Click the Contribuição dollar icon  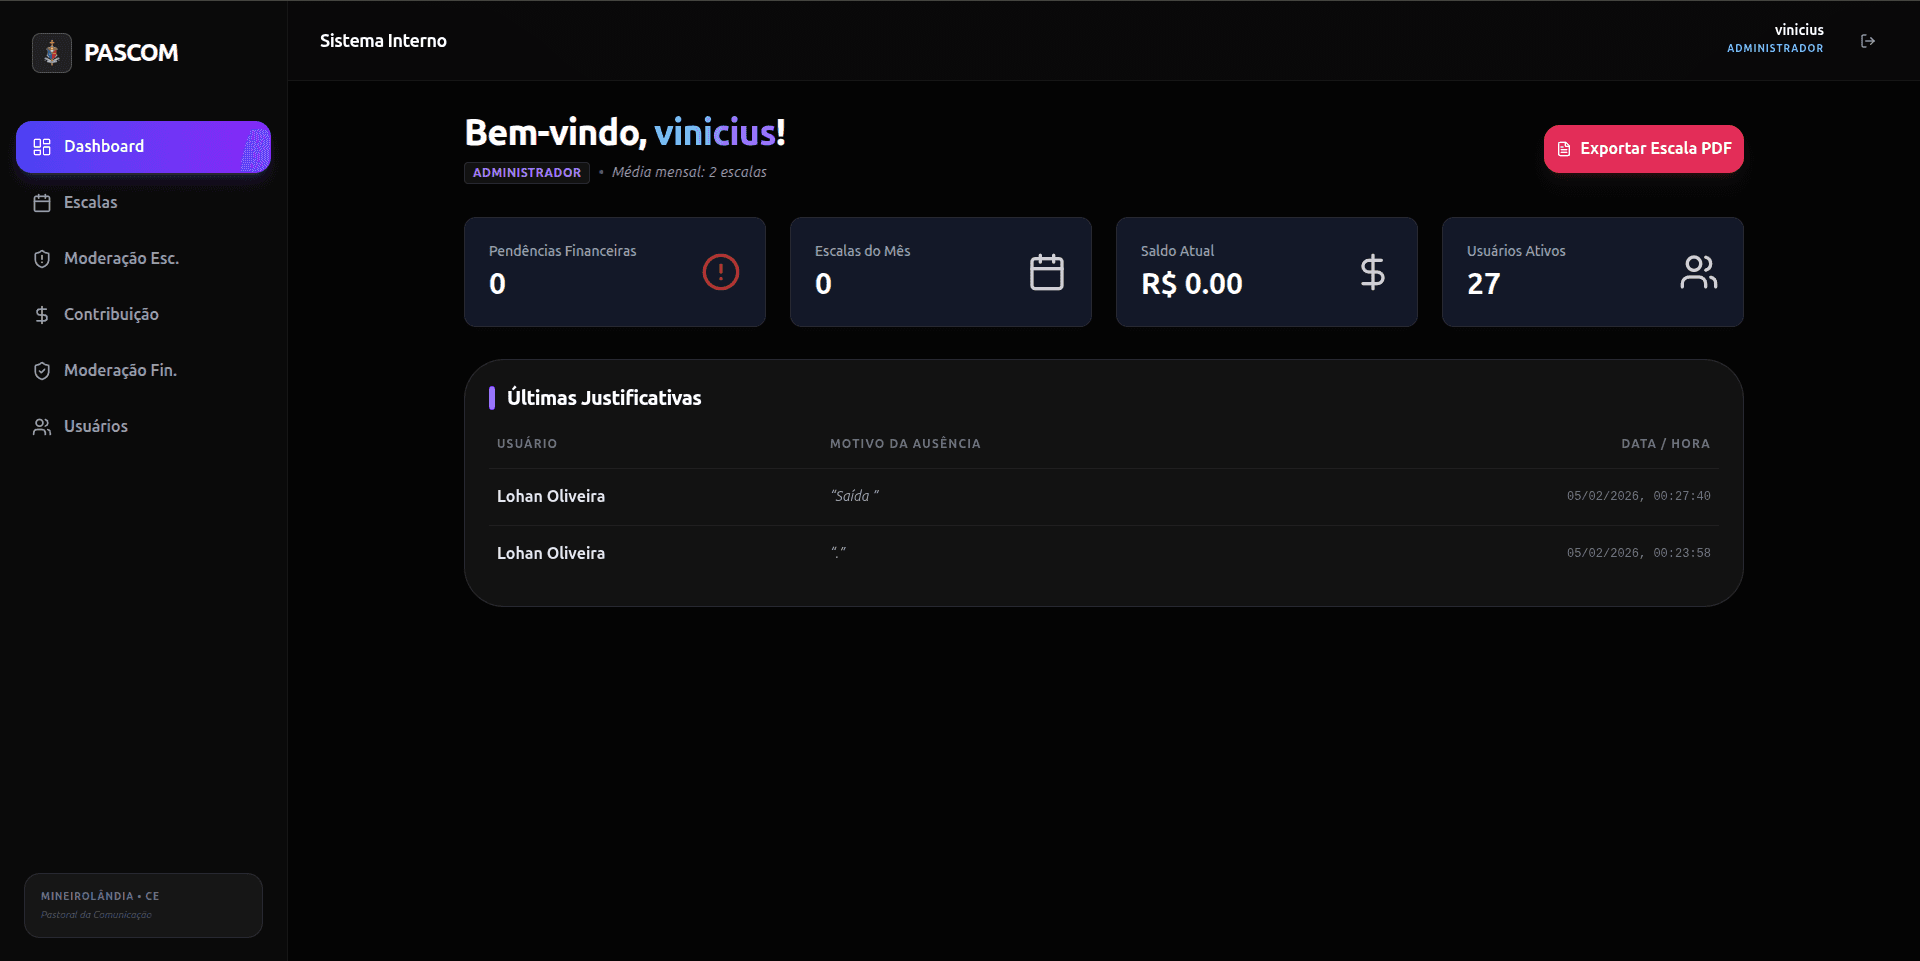(42, 315)
